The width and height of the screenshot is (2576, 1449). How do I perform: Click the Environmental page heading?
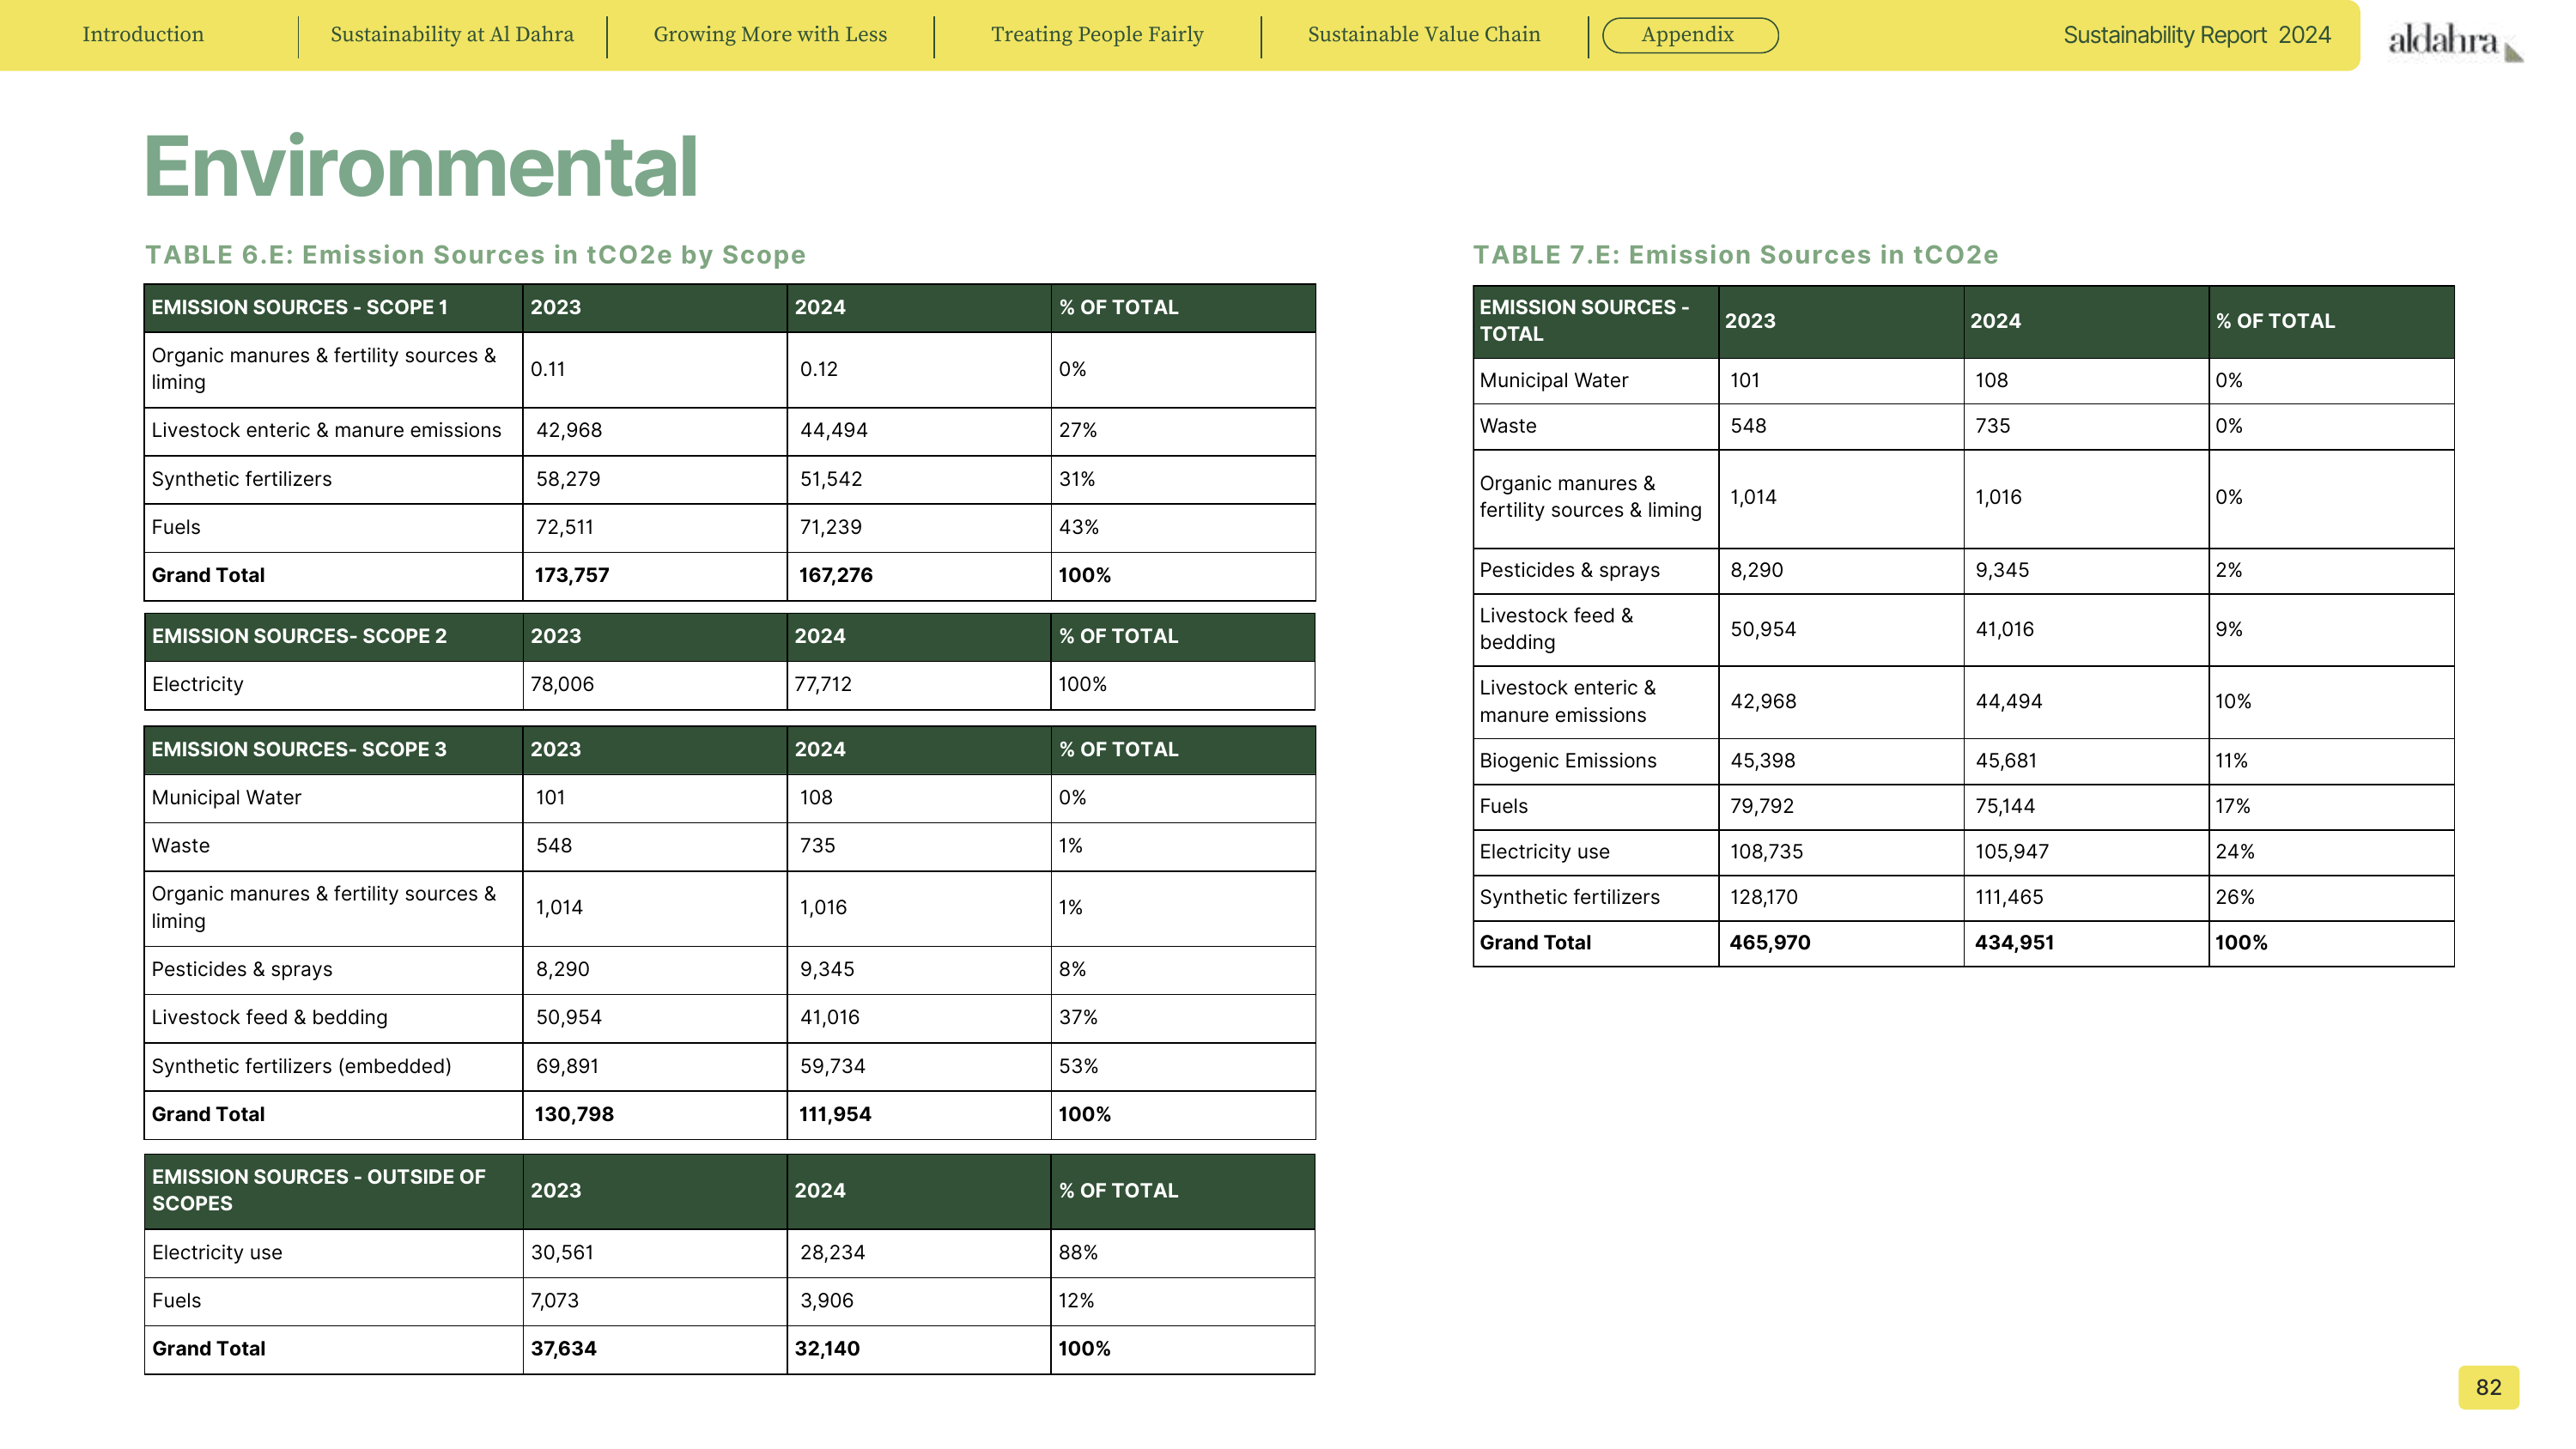click(421, 167)
